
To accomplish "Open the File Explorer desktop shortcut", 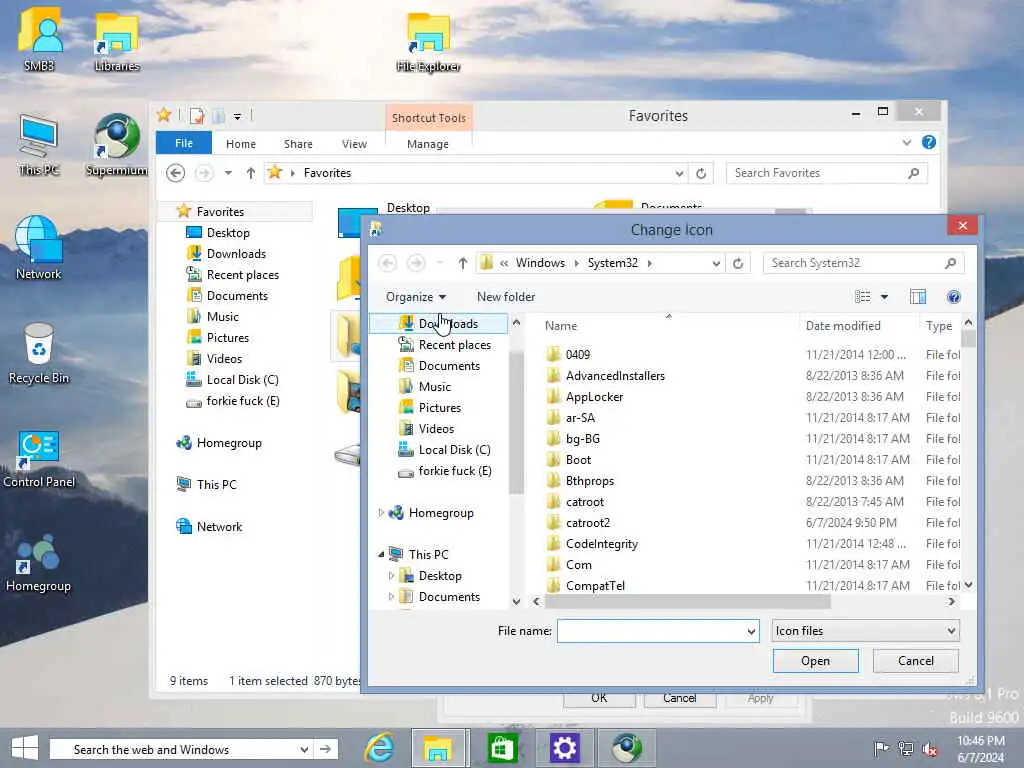I will coord(428,42).
